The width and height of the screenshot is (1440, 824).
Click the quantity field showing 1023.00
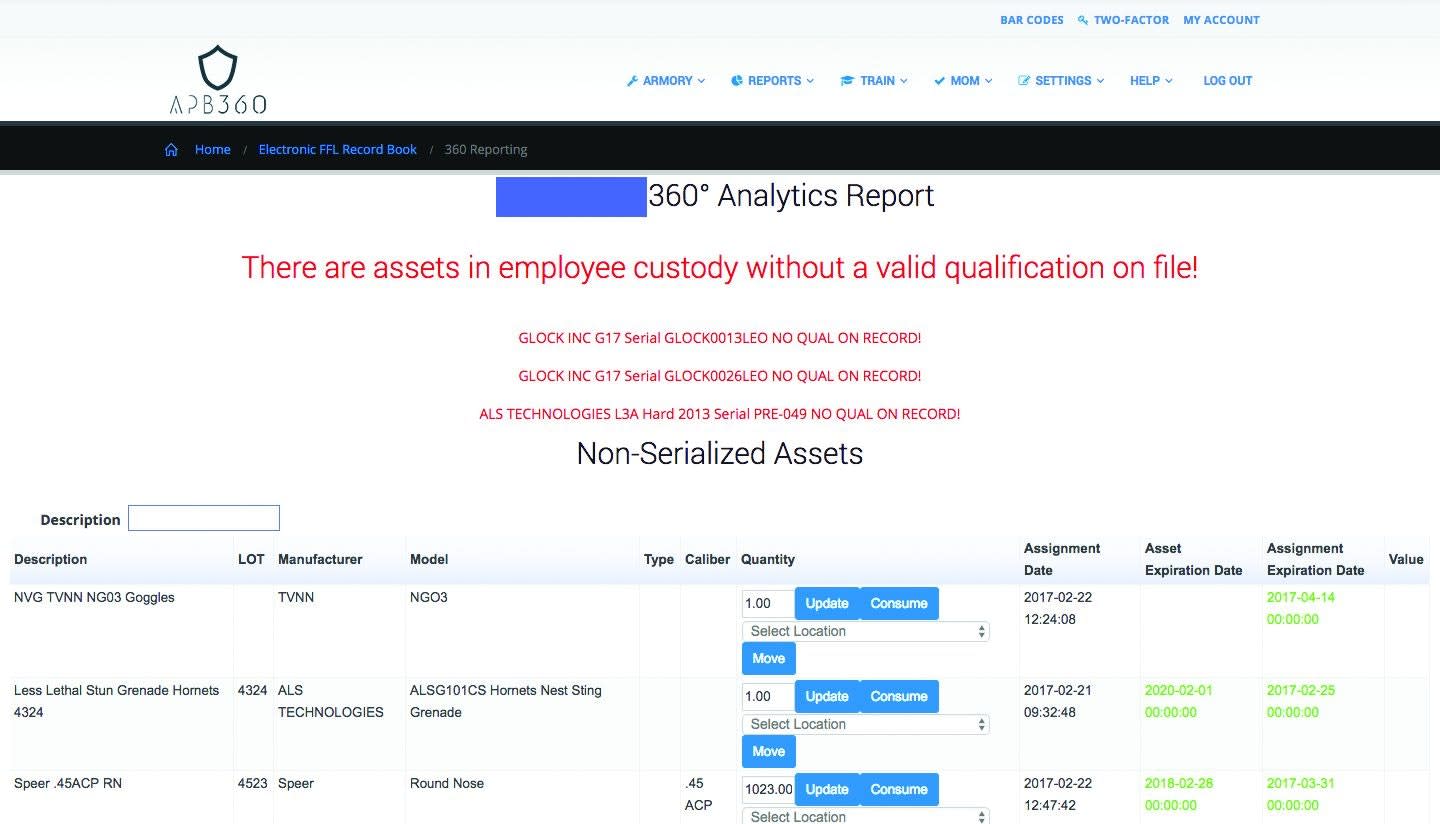click(x=768, y=790)
